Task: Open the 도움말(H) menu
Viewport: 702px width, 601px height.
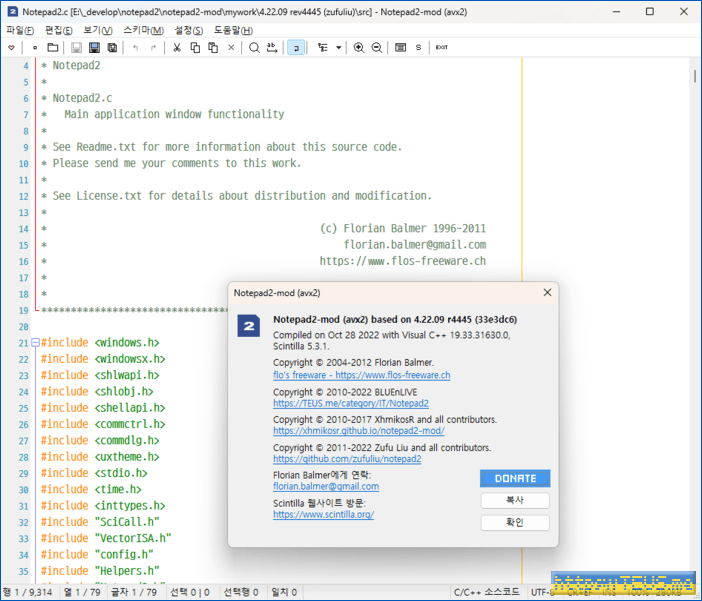Action: 233,30
